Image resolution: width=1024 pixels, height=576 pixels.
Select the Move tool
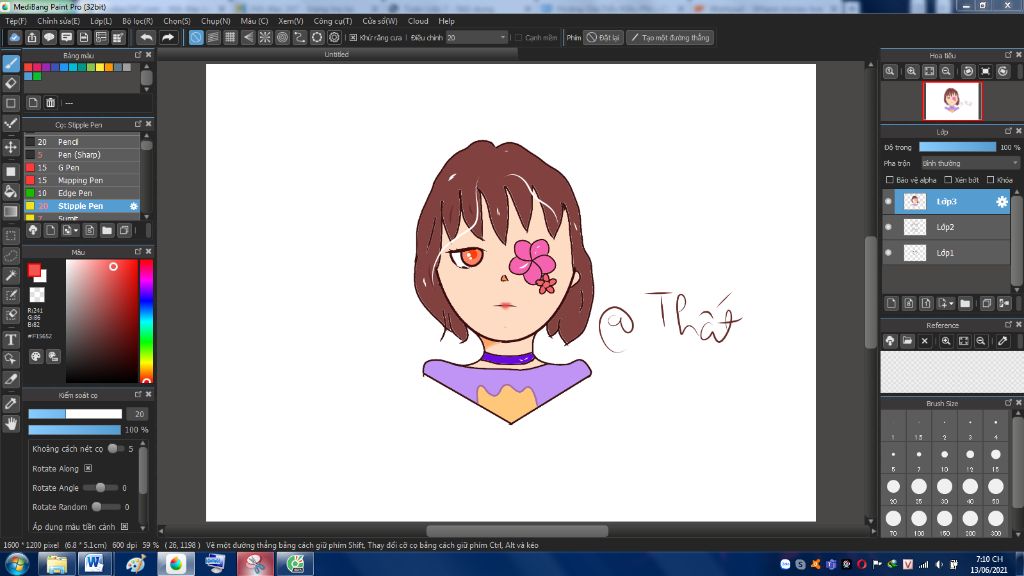(11, 147)
